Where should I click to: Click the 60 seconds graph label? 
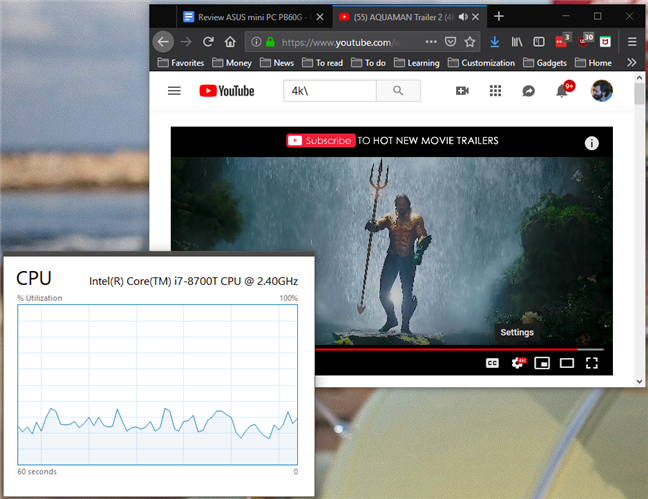tap(37, 472)
